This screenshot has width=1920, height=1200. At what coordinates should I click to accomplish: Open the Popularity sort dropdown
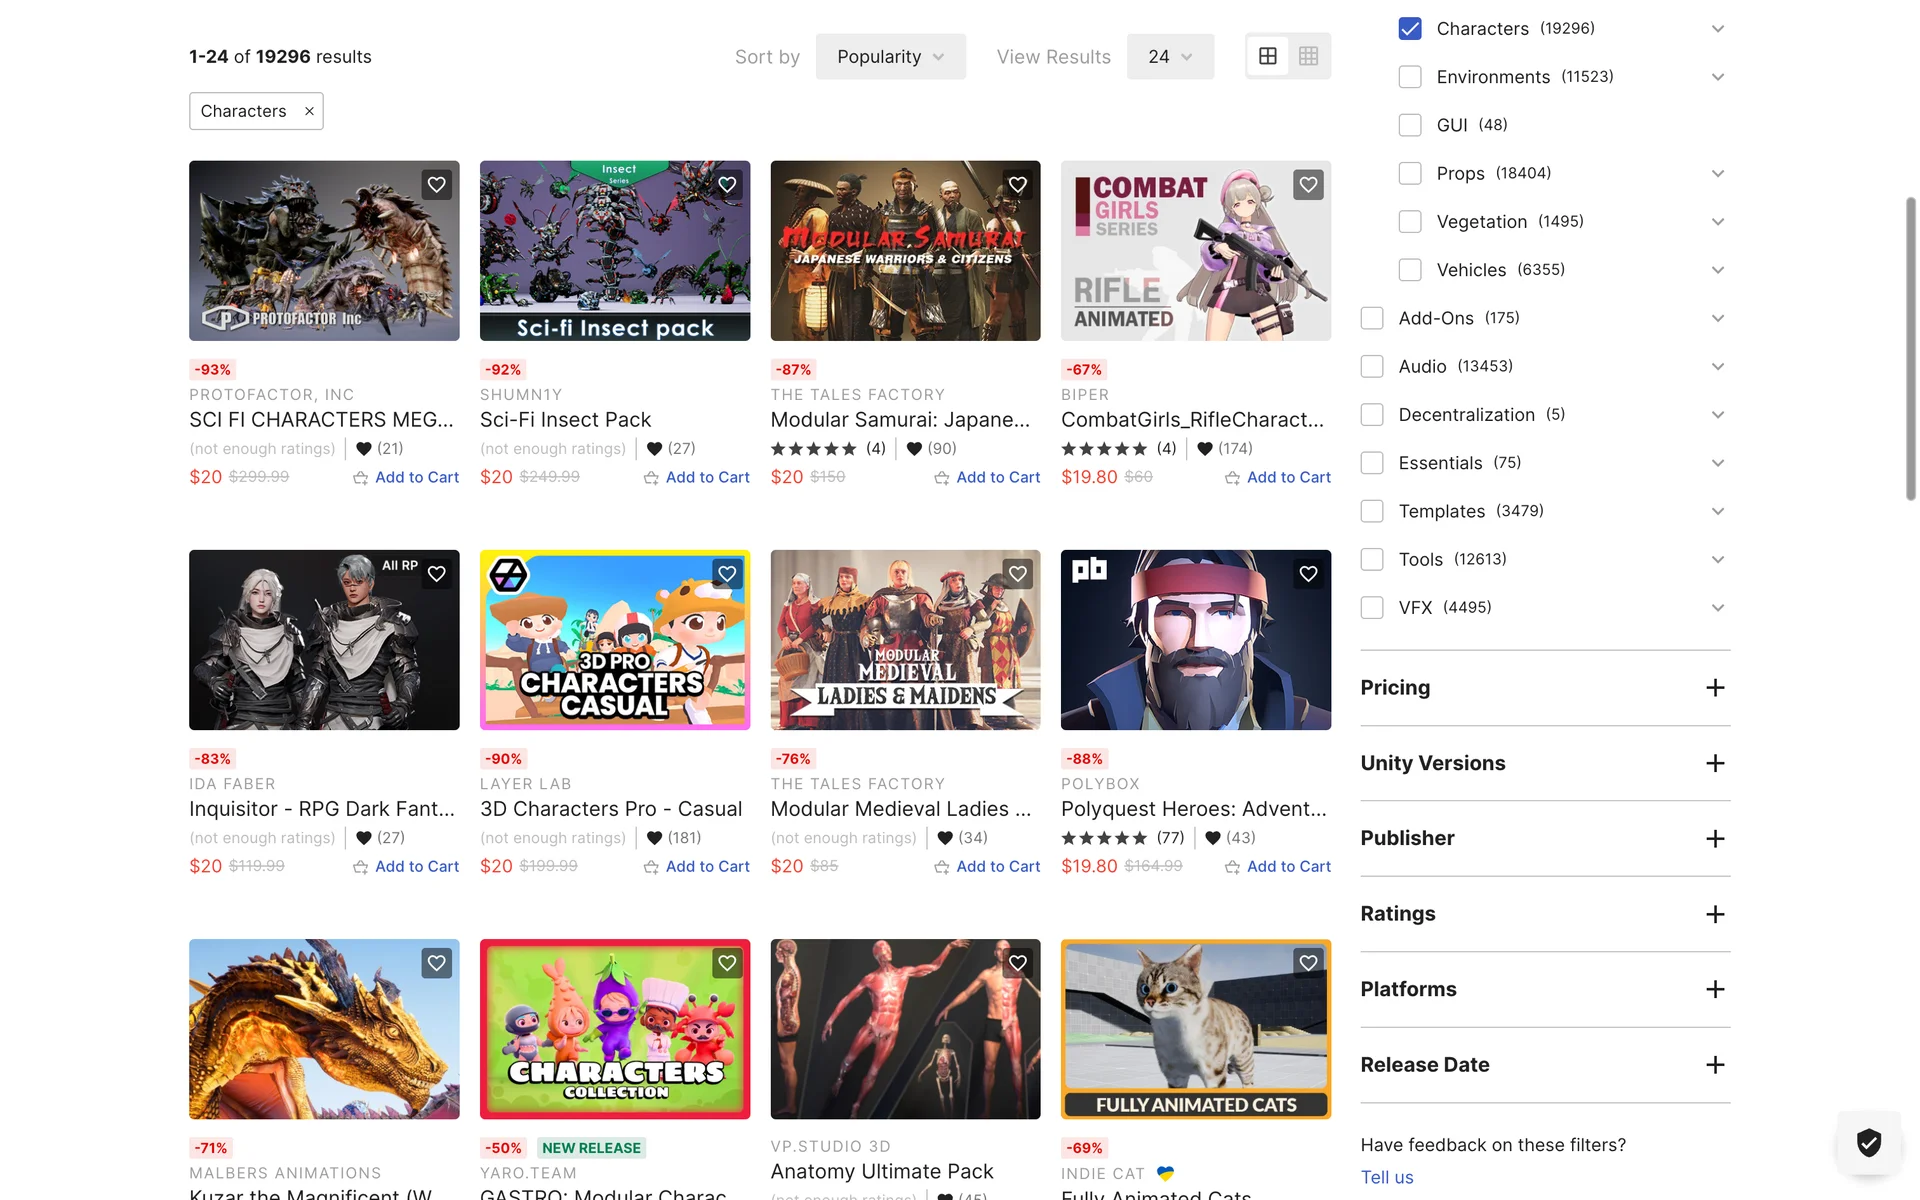click(x=890, y=57)
